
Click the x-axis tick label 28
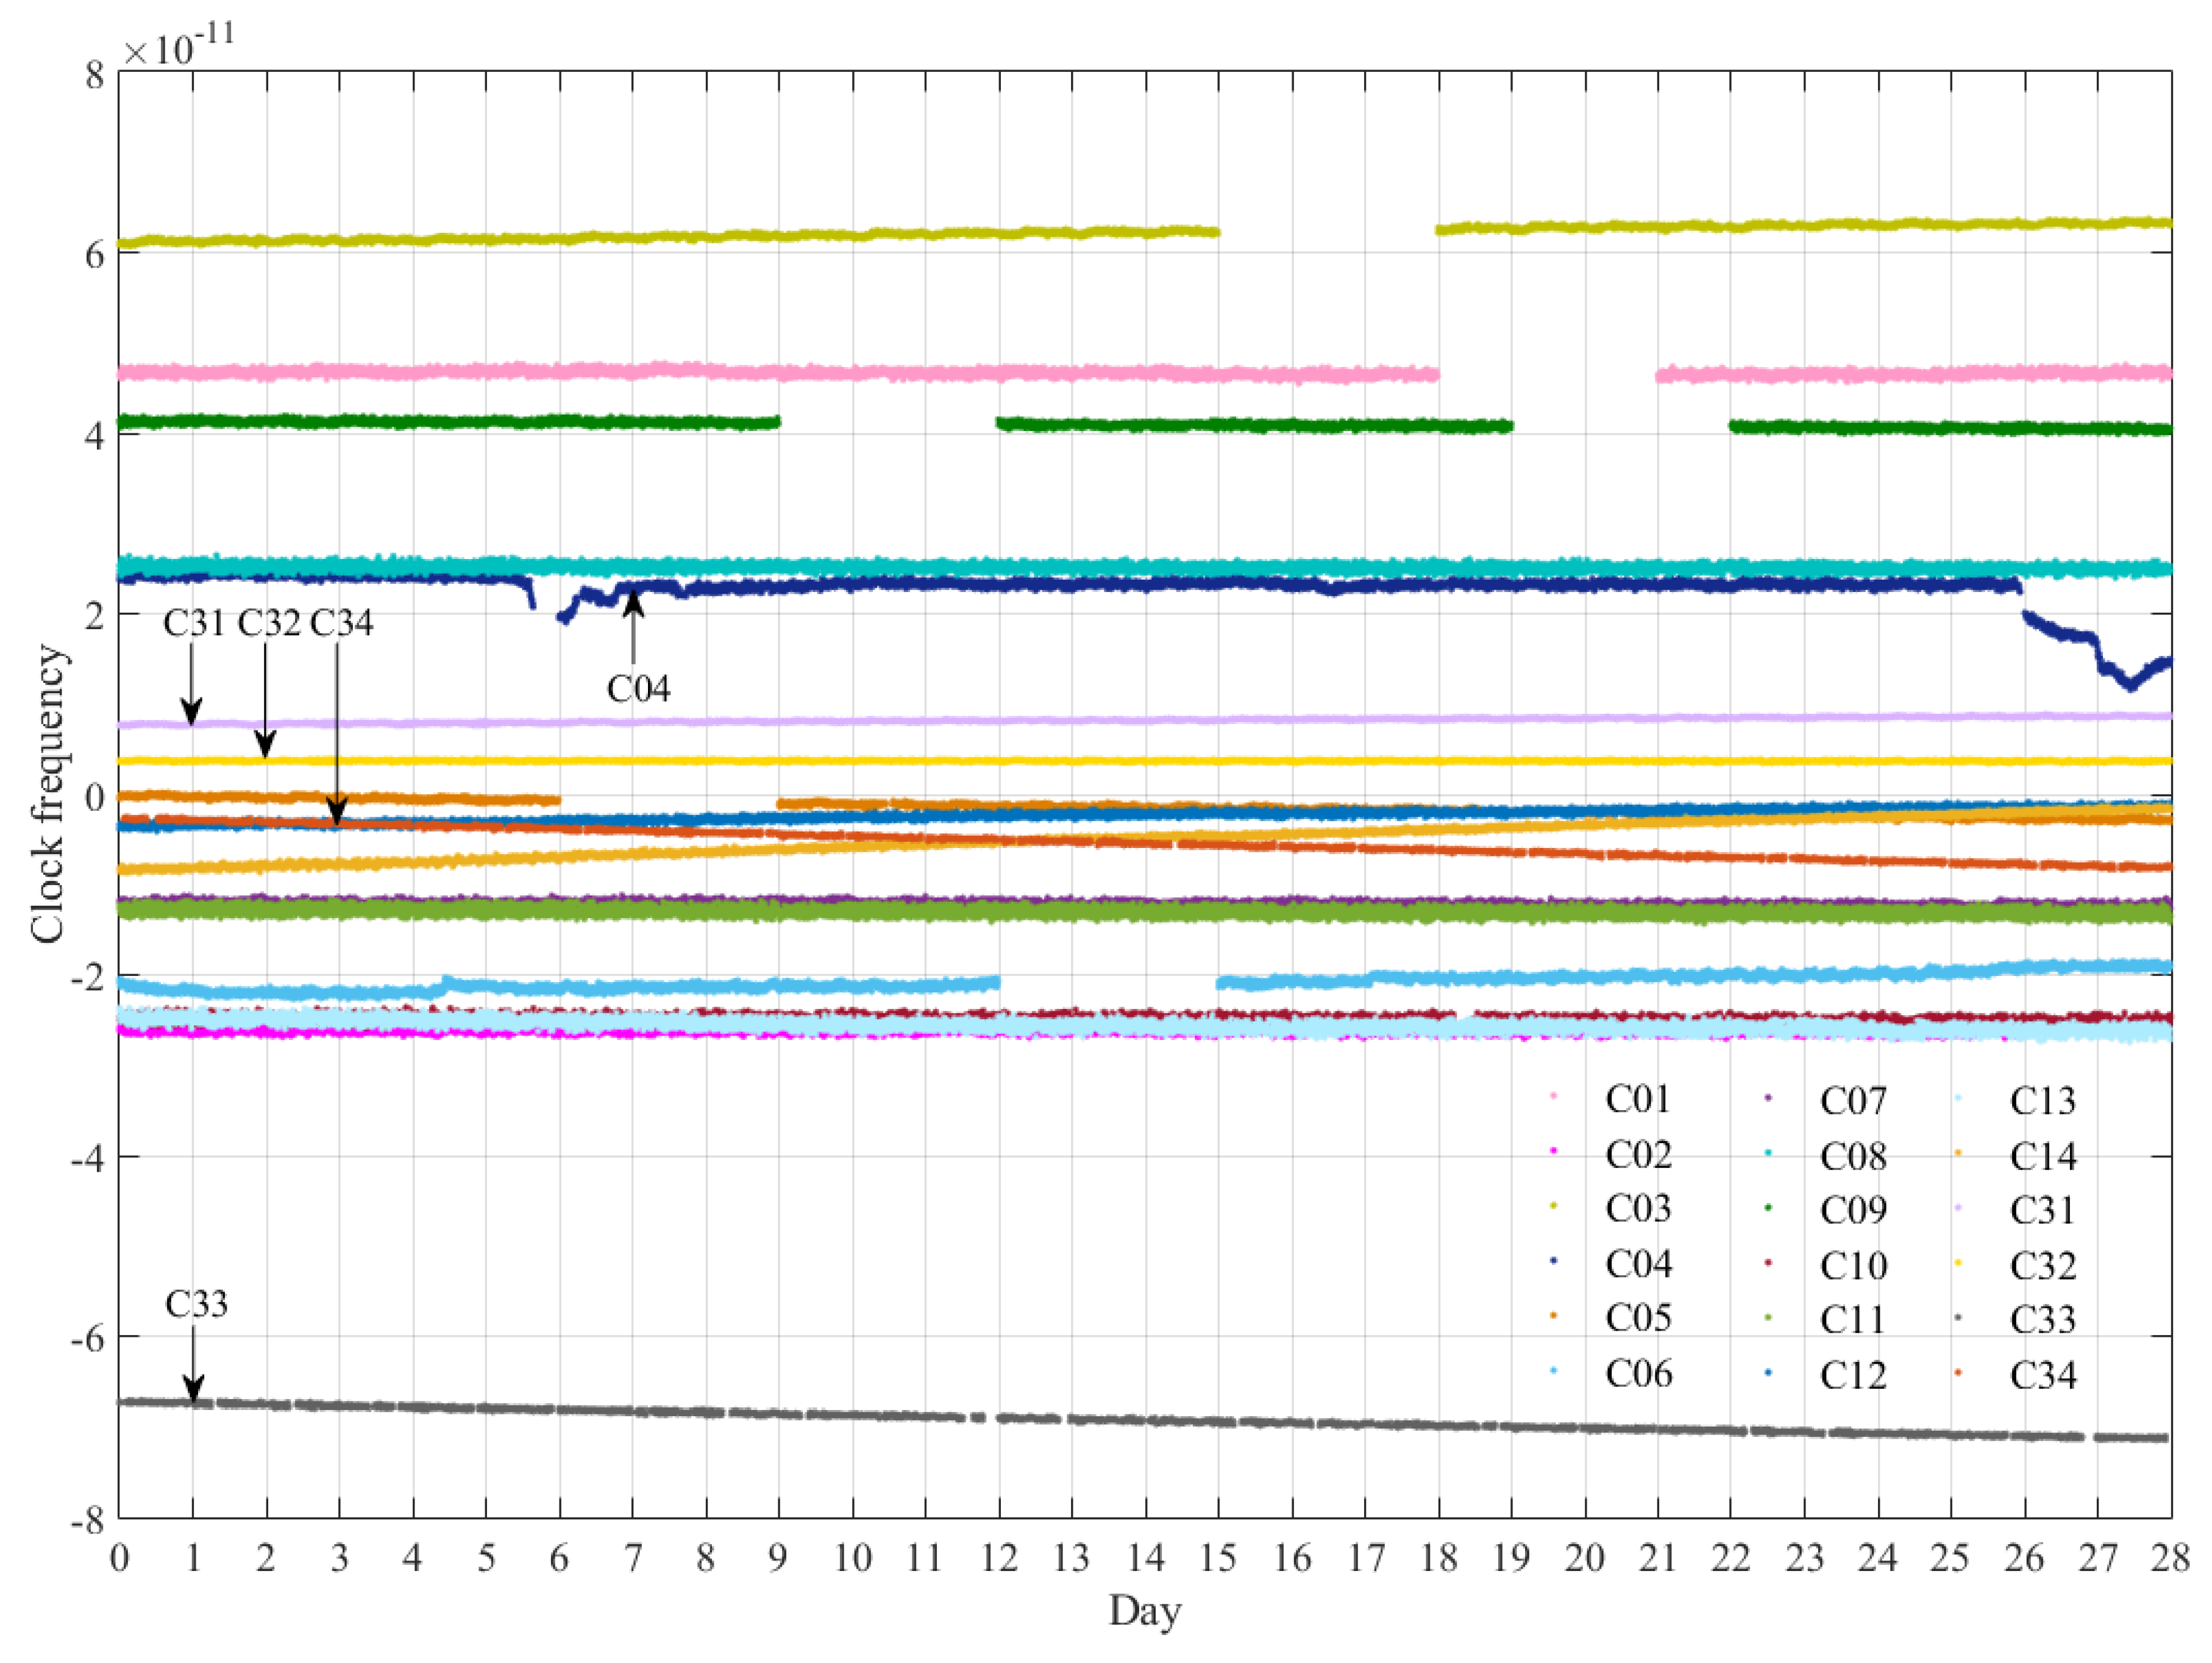tap(2171, 1557)
